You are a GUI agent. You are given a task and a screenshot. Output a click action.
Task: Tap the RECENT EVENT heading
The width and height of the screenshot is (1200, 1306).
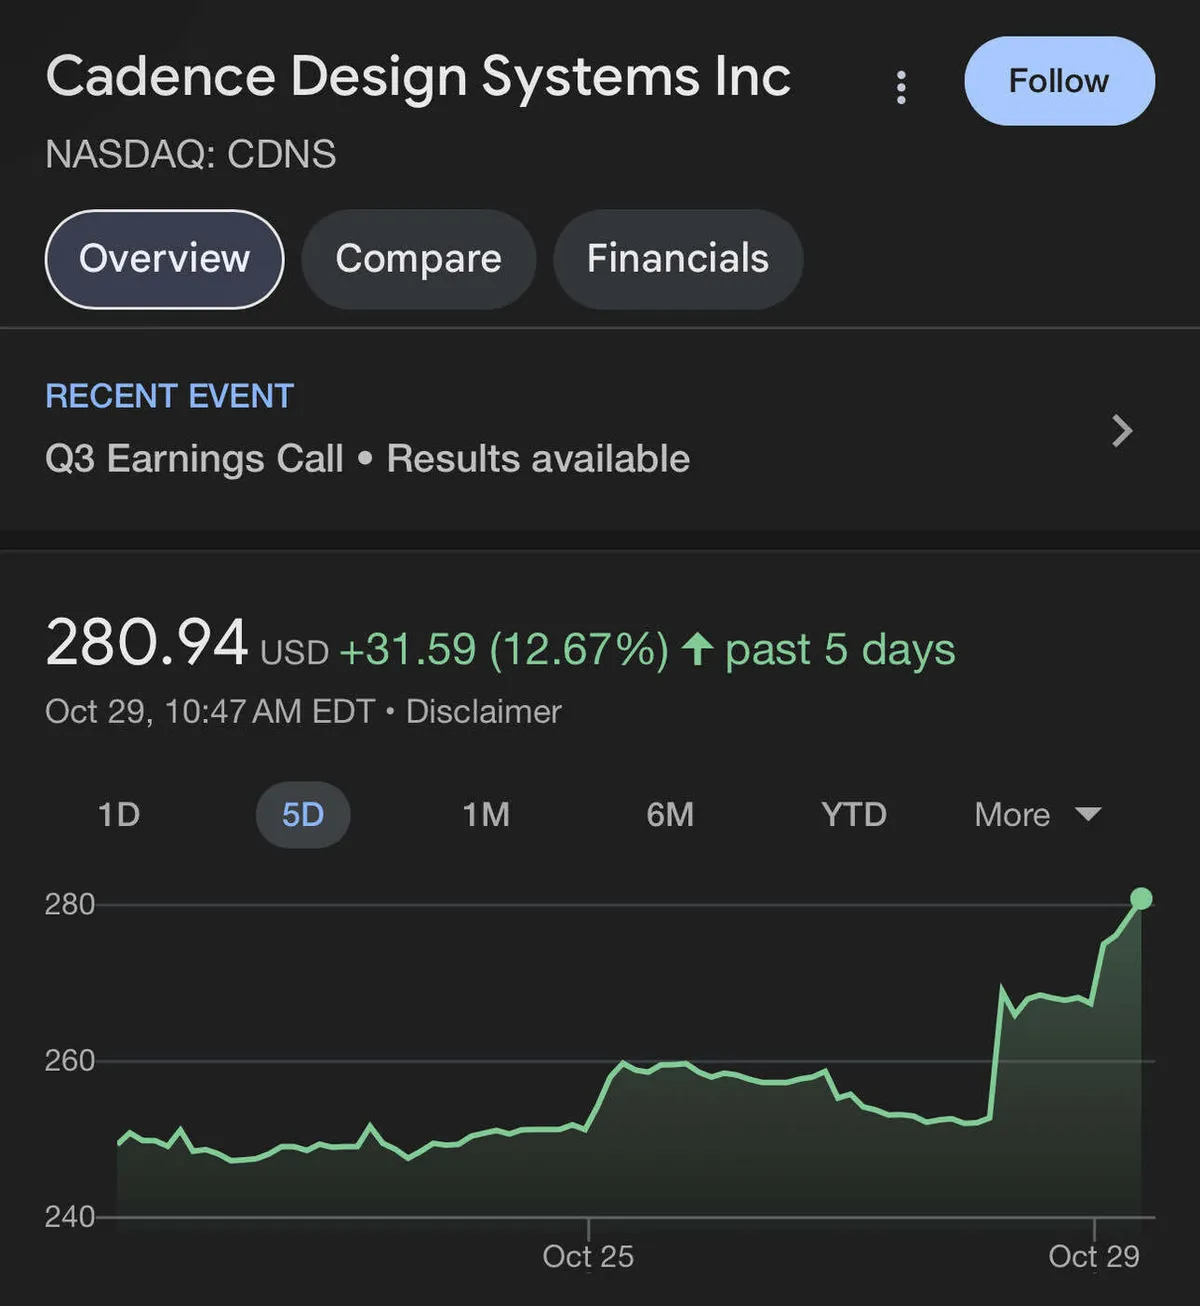[x=170, y=396]
